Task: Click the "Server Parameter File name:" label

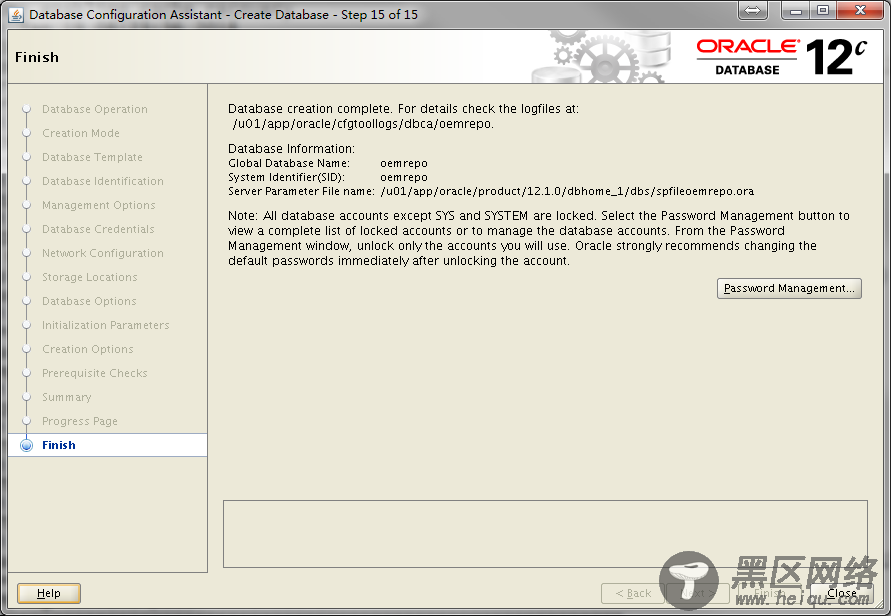Action: click(301, 192)
